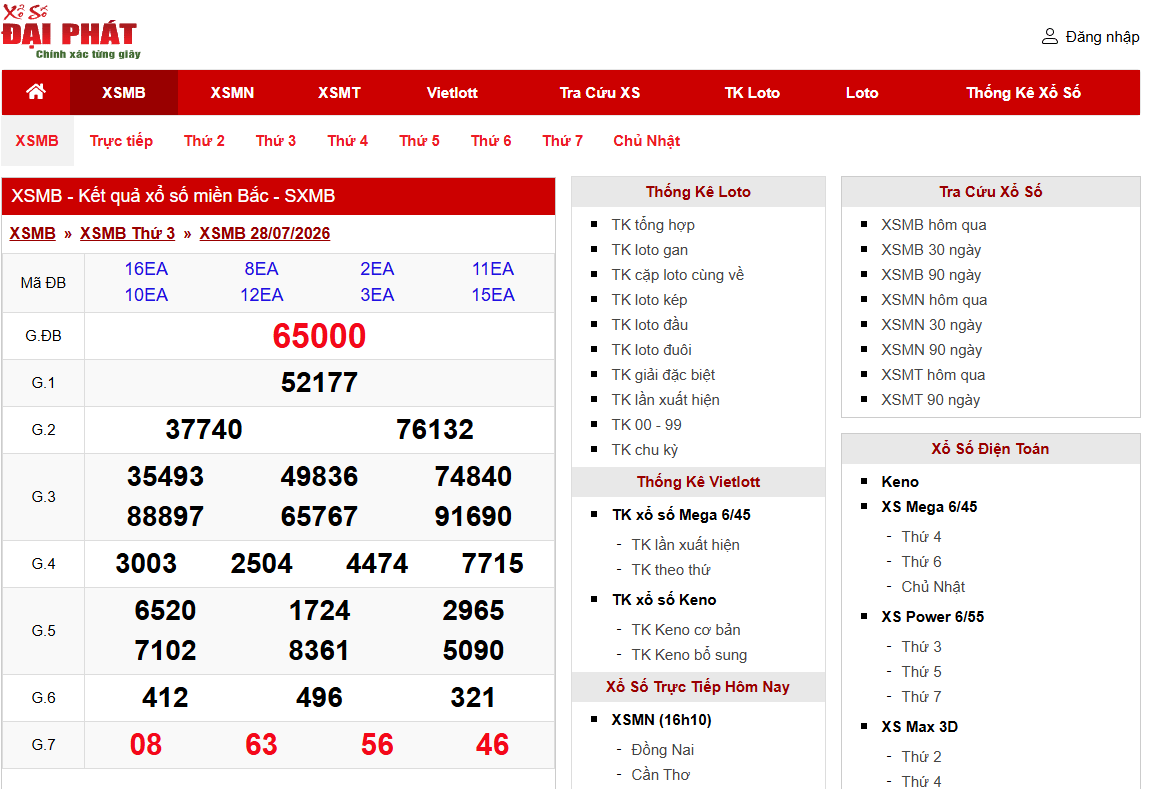Open XSMN 90 ngày link
The height and width of the screenshot is (789, 1150).
pyautogui.click(x=931, y=350)
